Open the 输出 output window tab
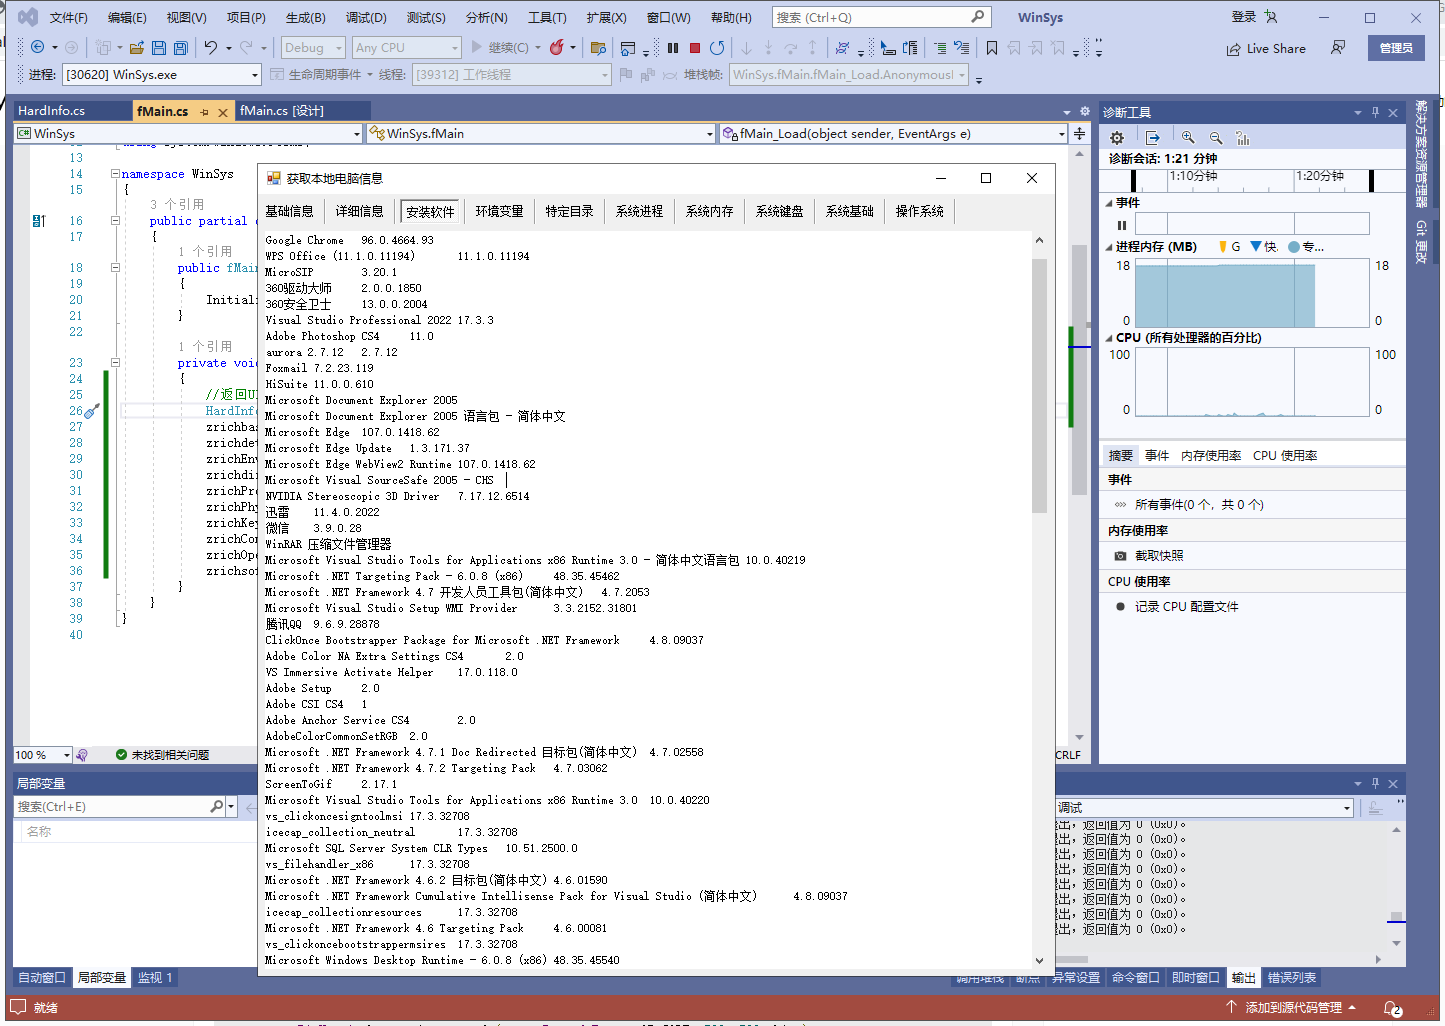Screen dimensions: 1445x1026 (x=1243, y=978)
